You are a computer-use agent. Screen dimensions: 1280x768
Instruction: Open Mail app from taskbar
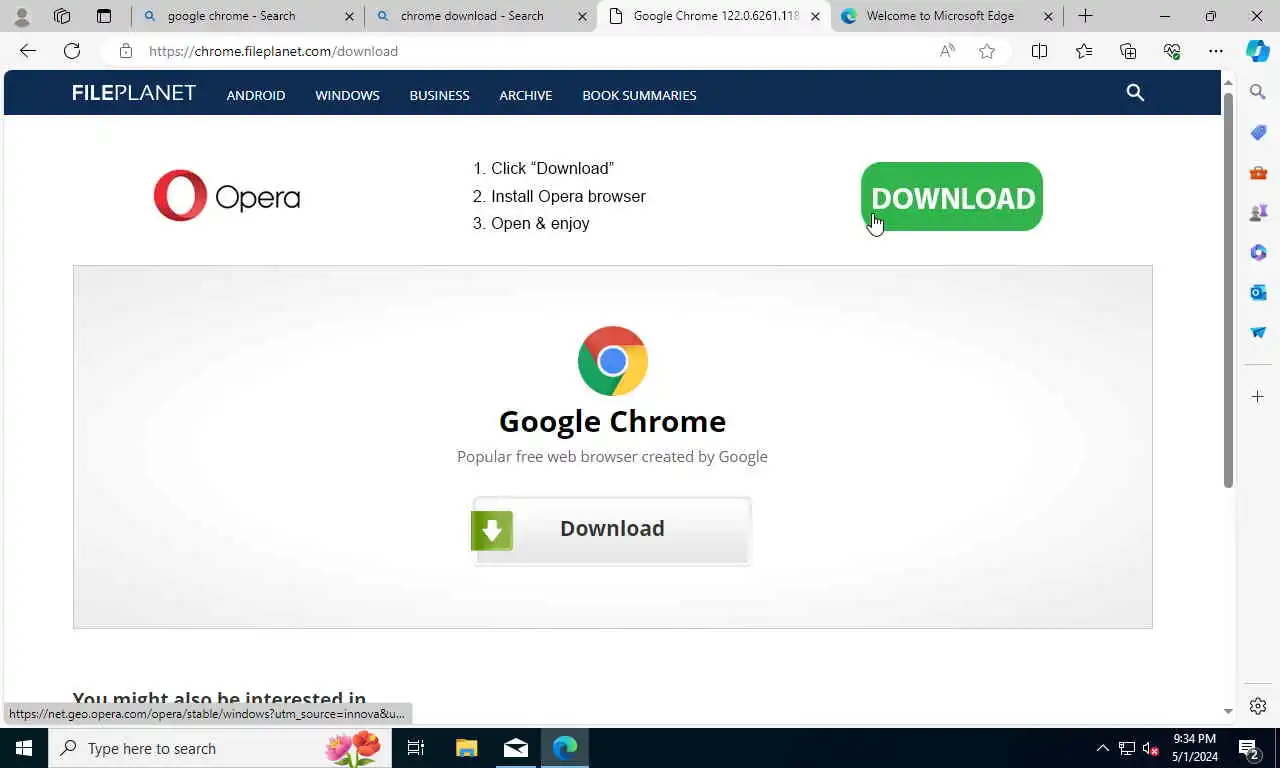(x=516, y=748)
